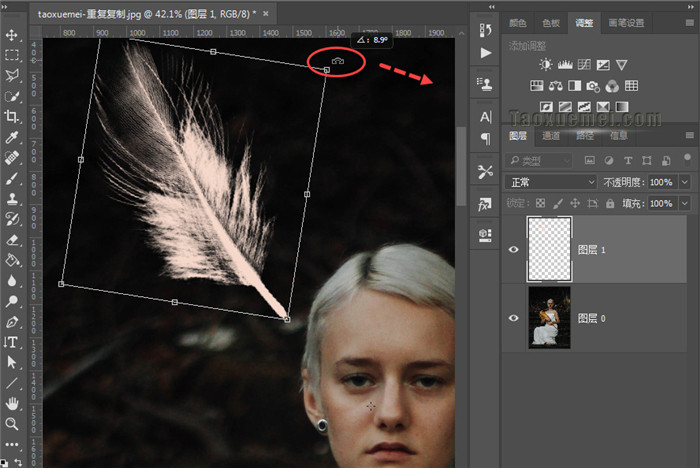Select the Line tool

(12, 383)
